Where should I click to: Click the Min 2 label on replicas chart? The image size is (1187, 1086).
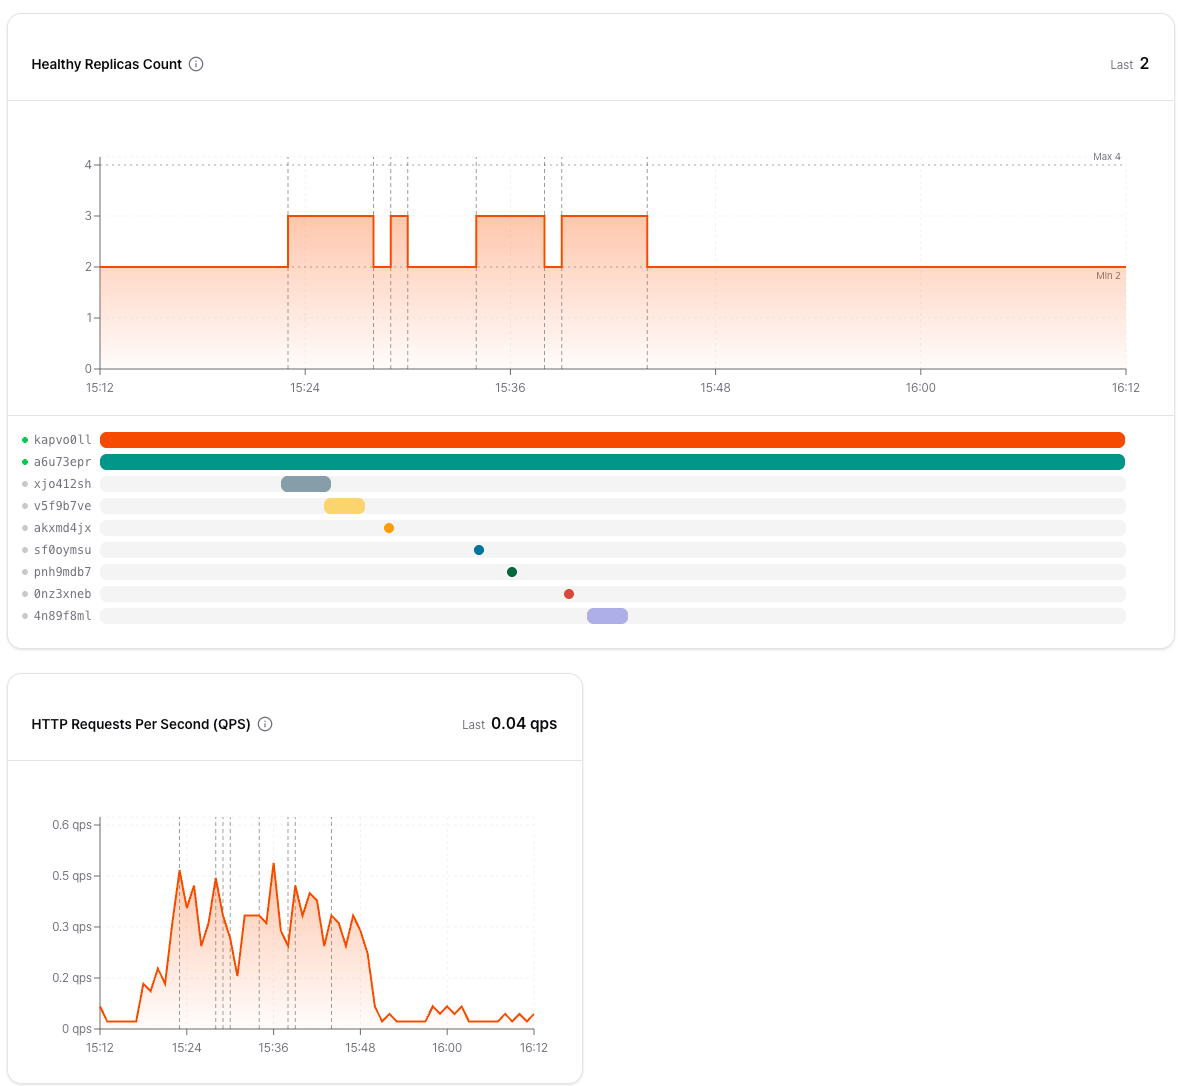point(1108,275)
